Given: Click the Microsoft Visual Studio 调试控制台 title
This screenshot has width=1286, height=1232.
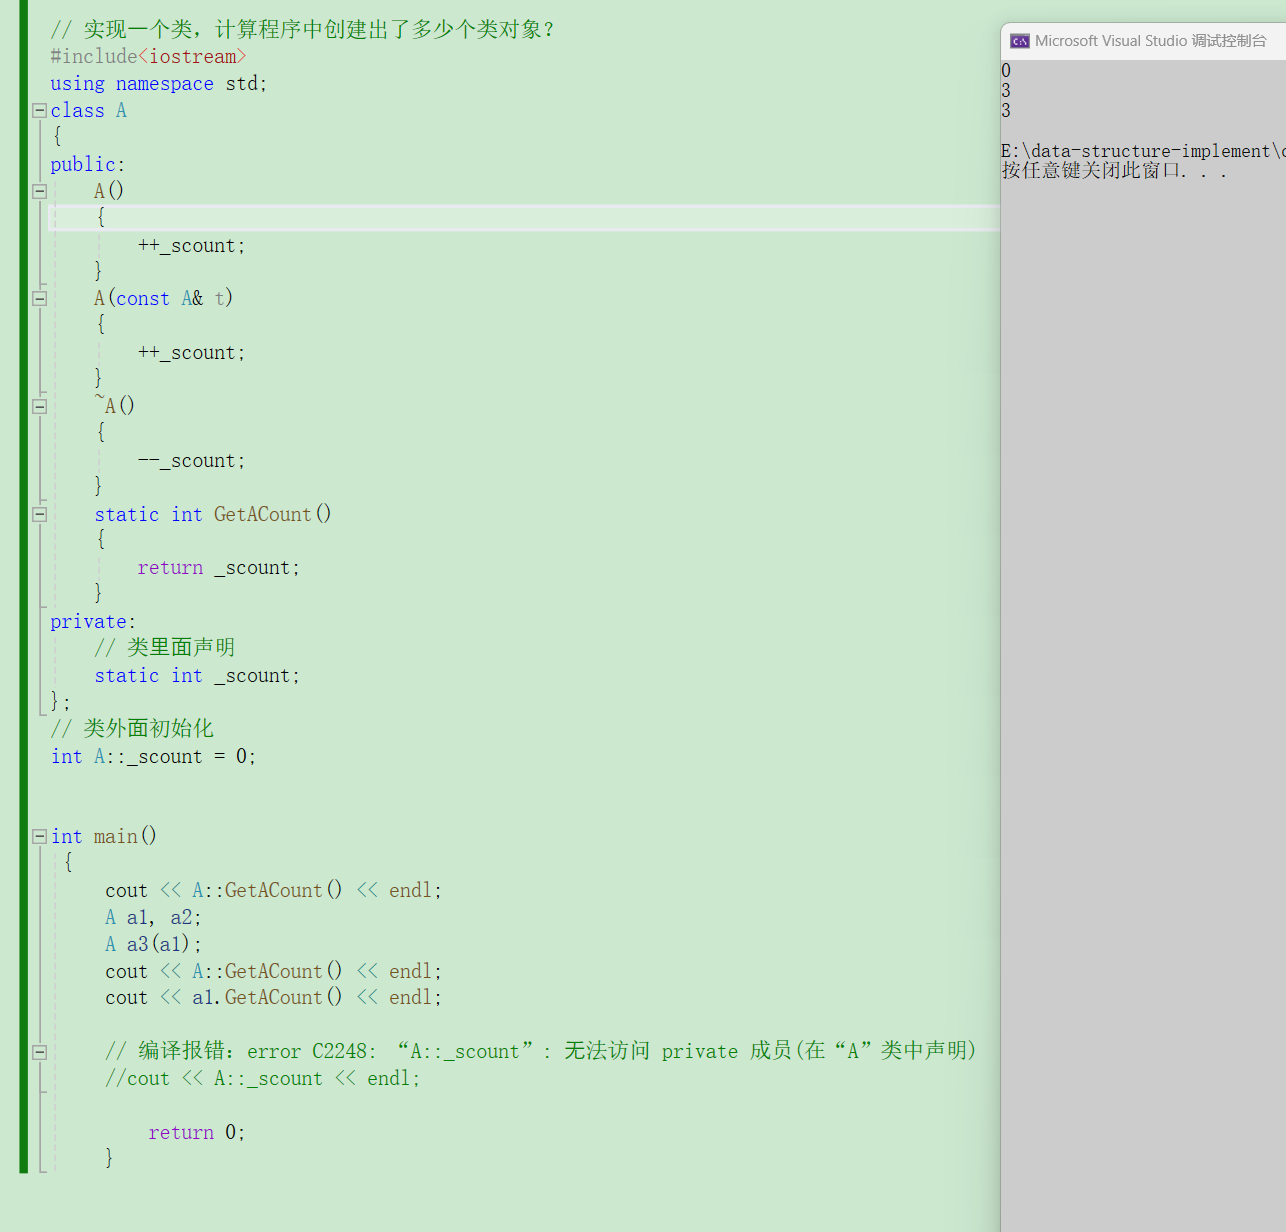Looking at the screenshot, I should (1150, 41).
